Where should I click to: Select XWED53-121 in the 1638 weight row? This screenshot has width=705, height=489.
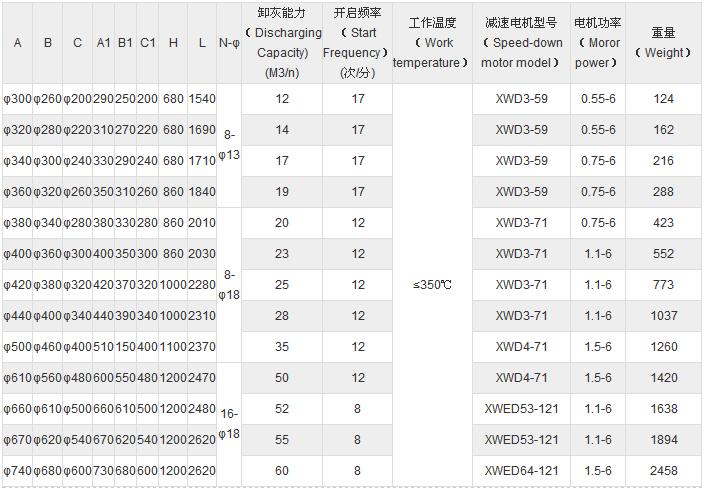[522, 409]
